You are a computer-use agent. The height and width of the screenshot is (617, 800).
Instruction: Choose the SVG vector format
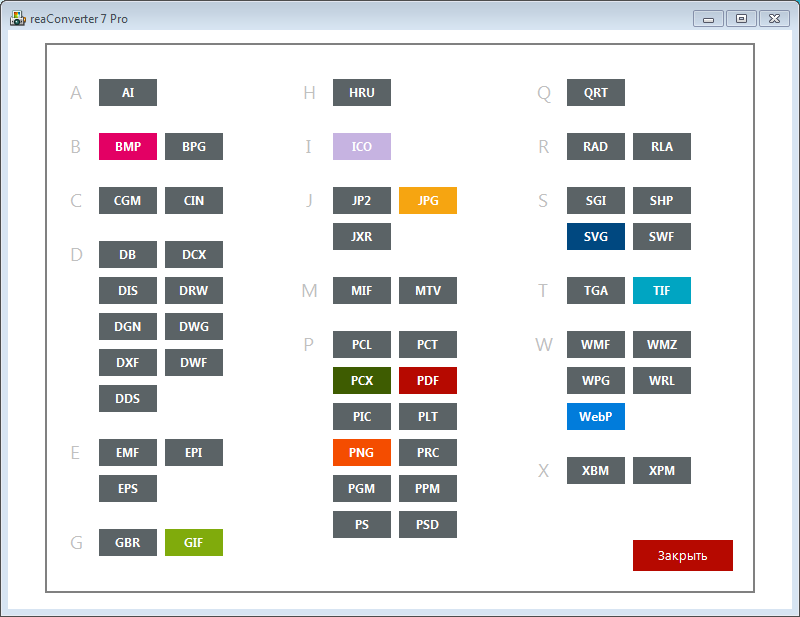pyautogui.click(x=595, y=236)
